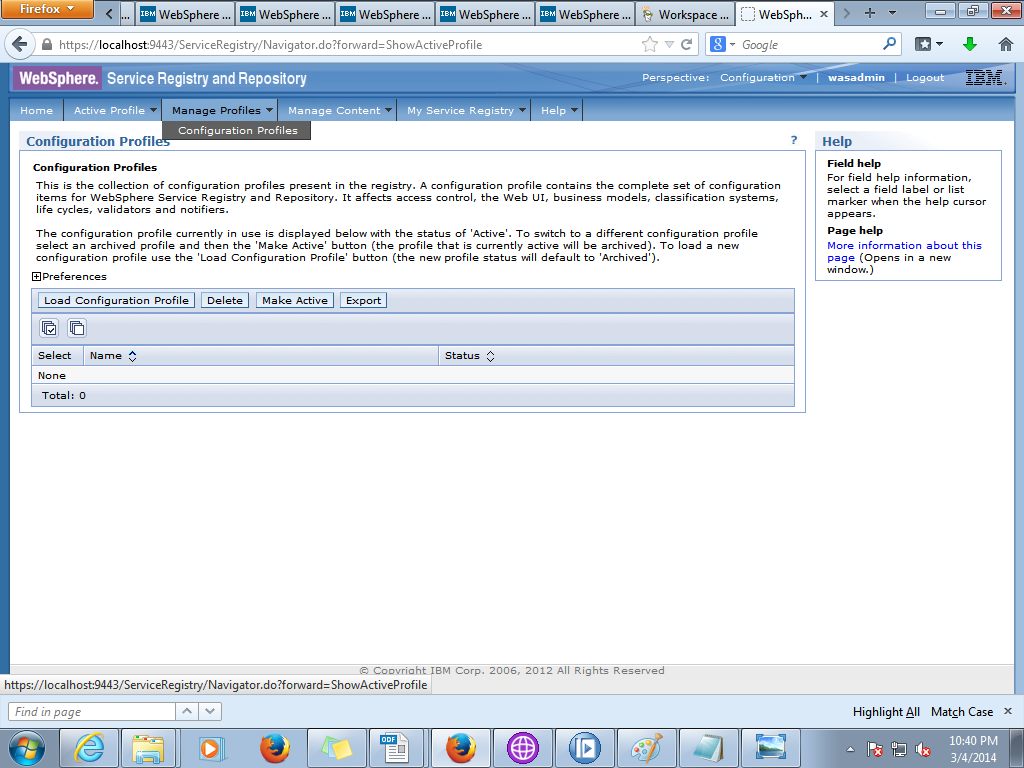
Task: List all tabs dropdown arrow
Action: (x=893, y=13)
